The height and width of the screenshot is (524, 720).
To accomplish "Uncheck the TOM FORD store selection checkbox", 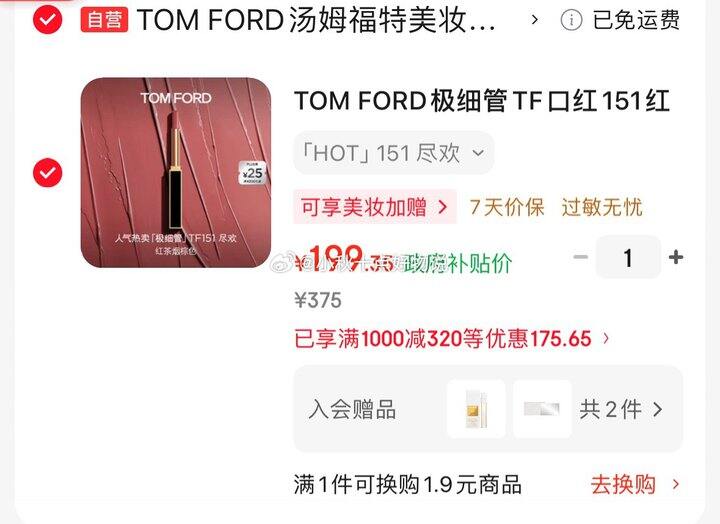I will (48, 19).
